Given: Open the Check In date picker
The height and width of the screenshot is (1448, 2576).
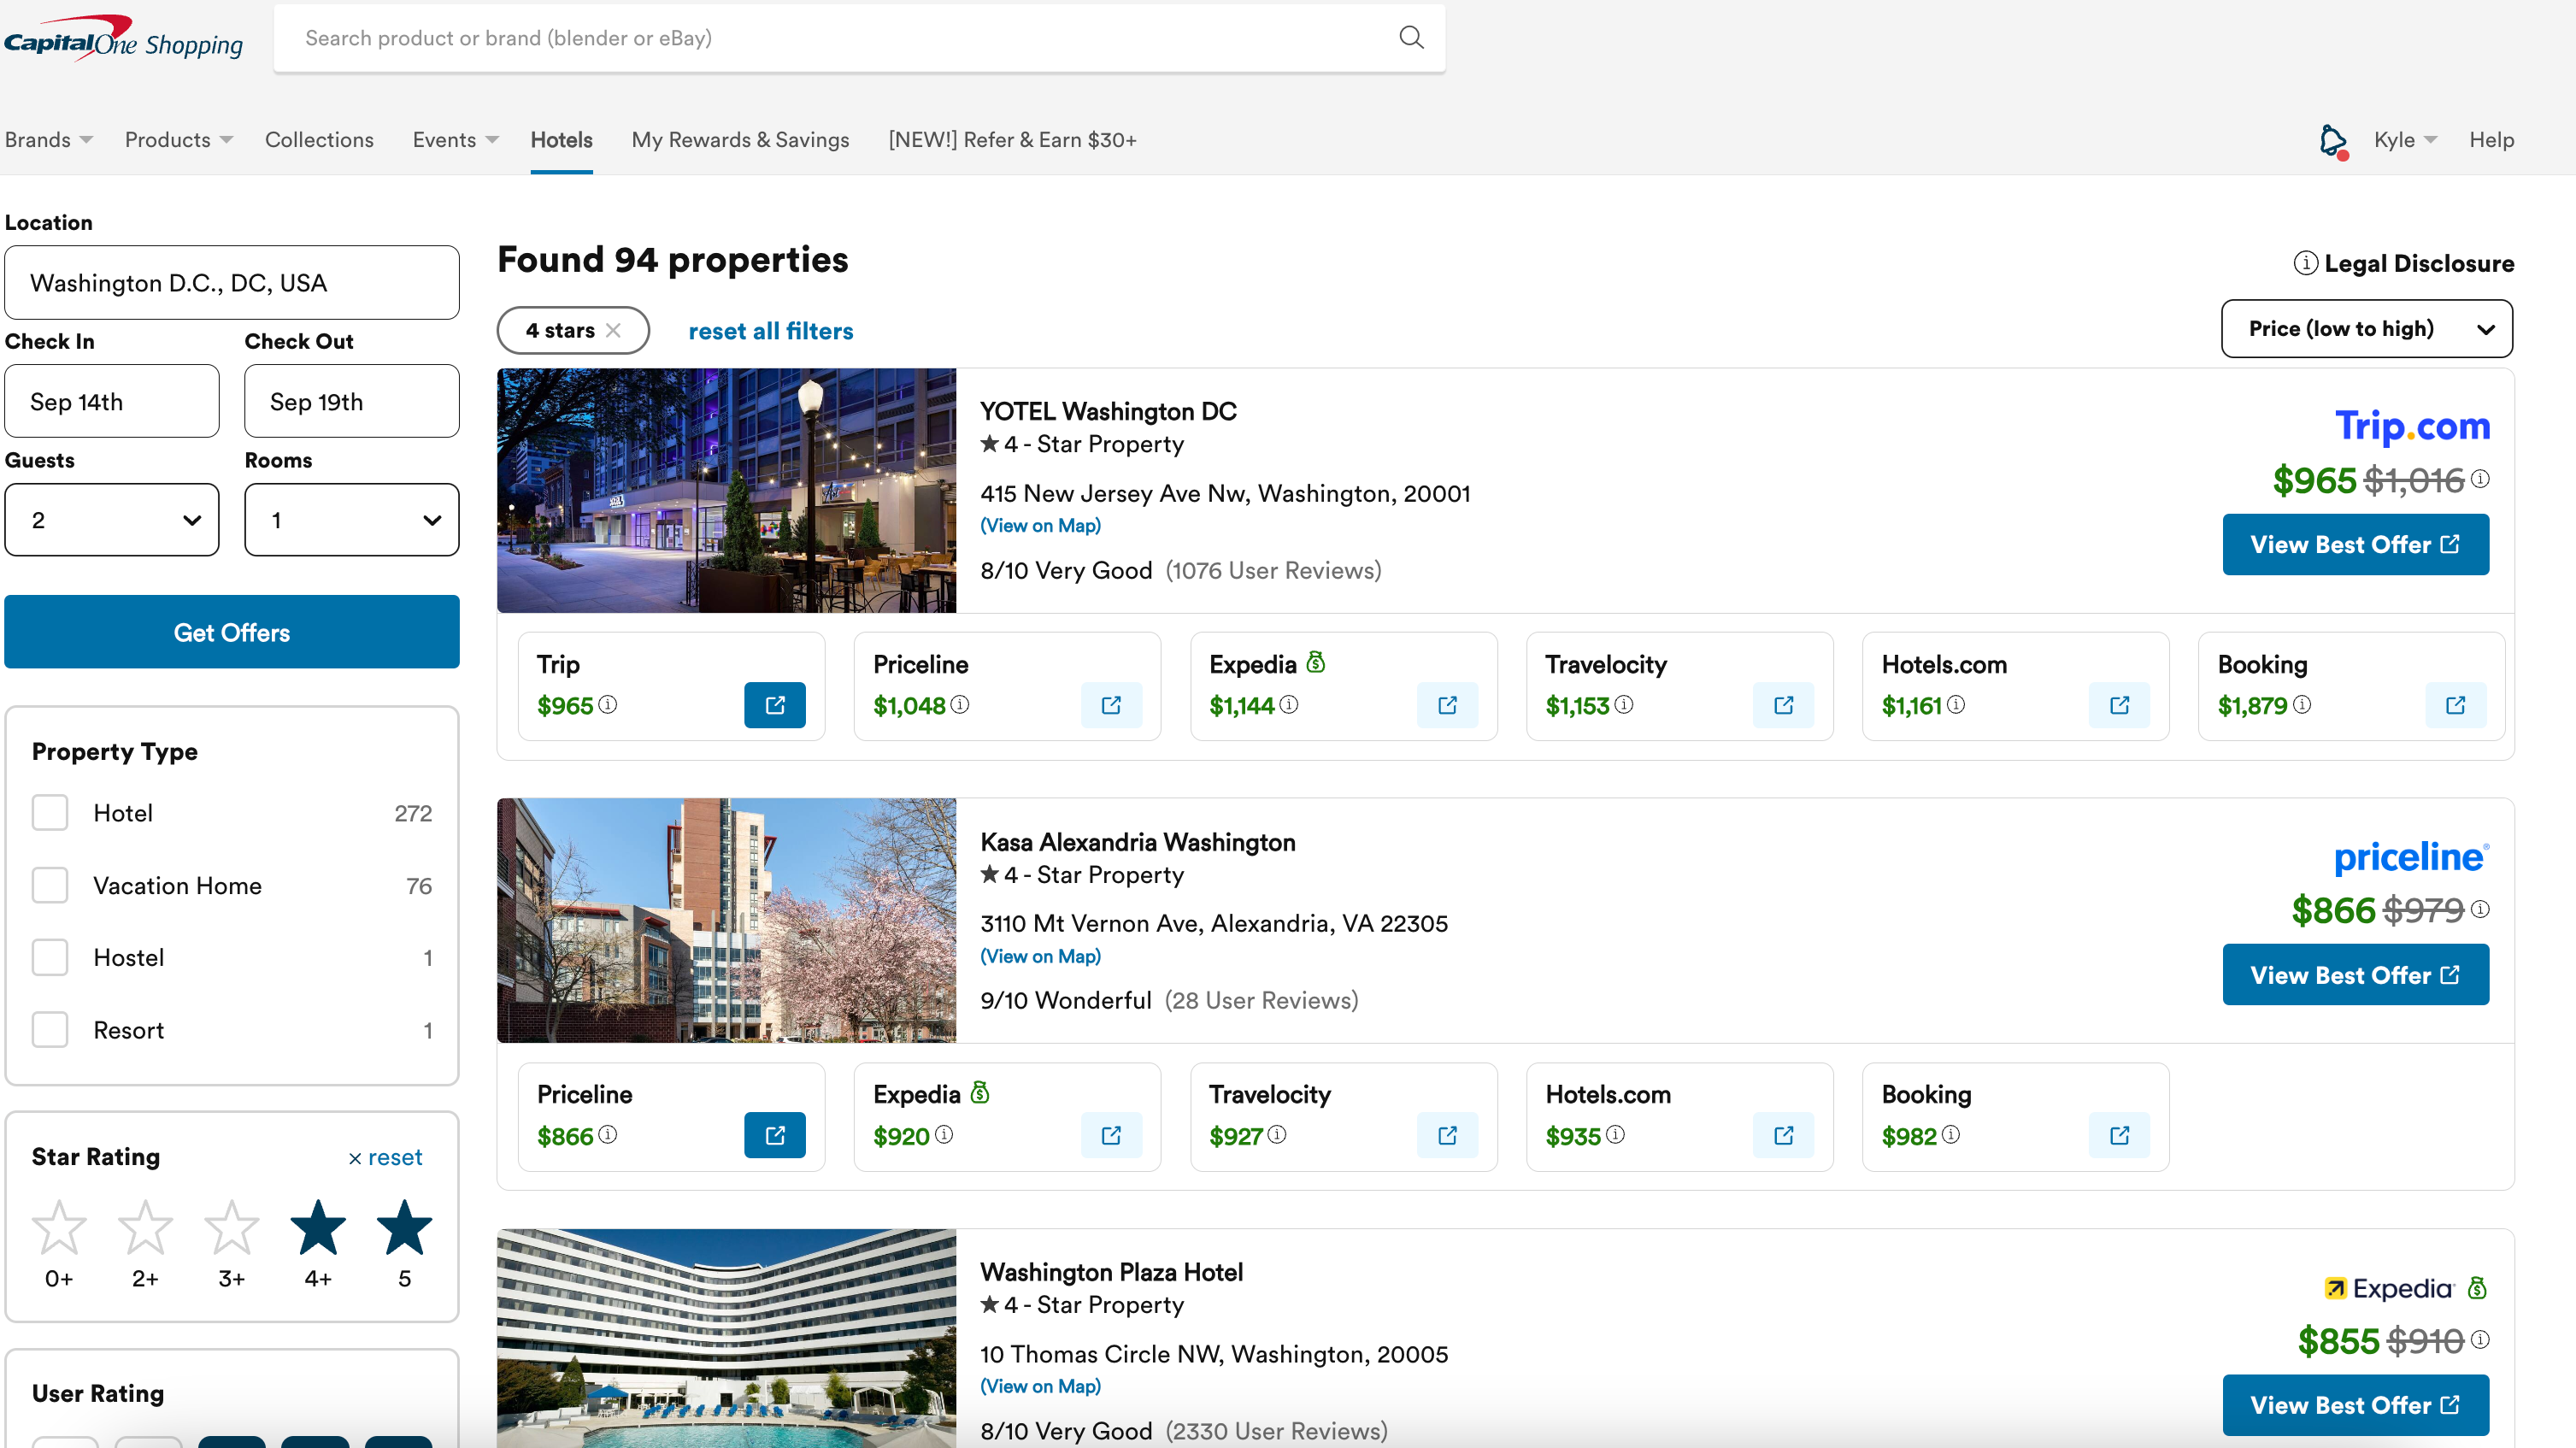Looking at the screenshot, I should click(x=112, y=401).
